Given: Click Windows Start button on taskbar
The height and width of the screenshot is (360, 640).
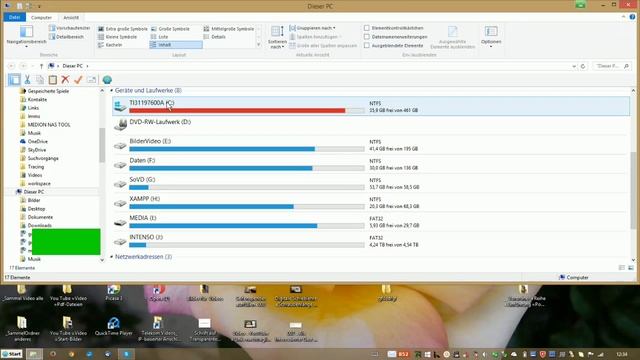Looking at the screenshot, I should click(12, 354).
